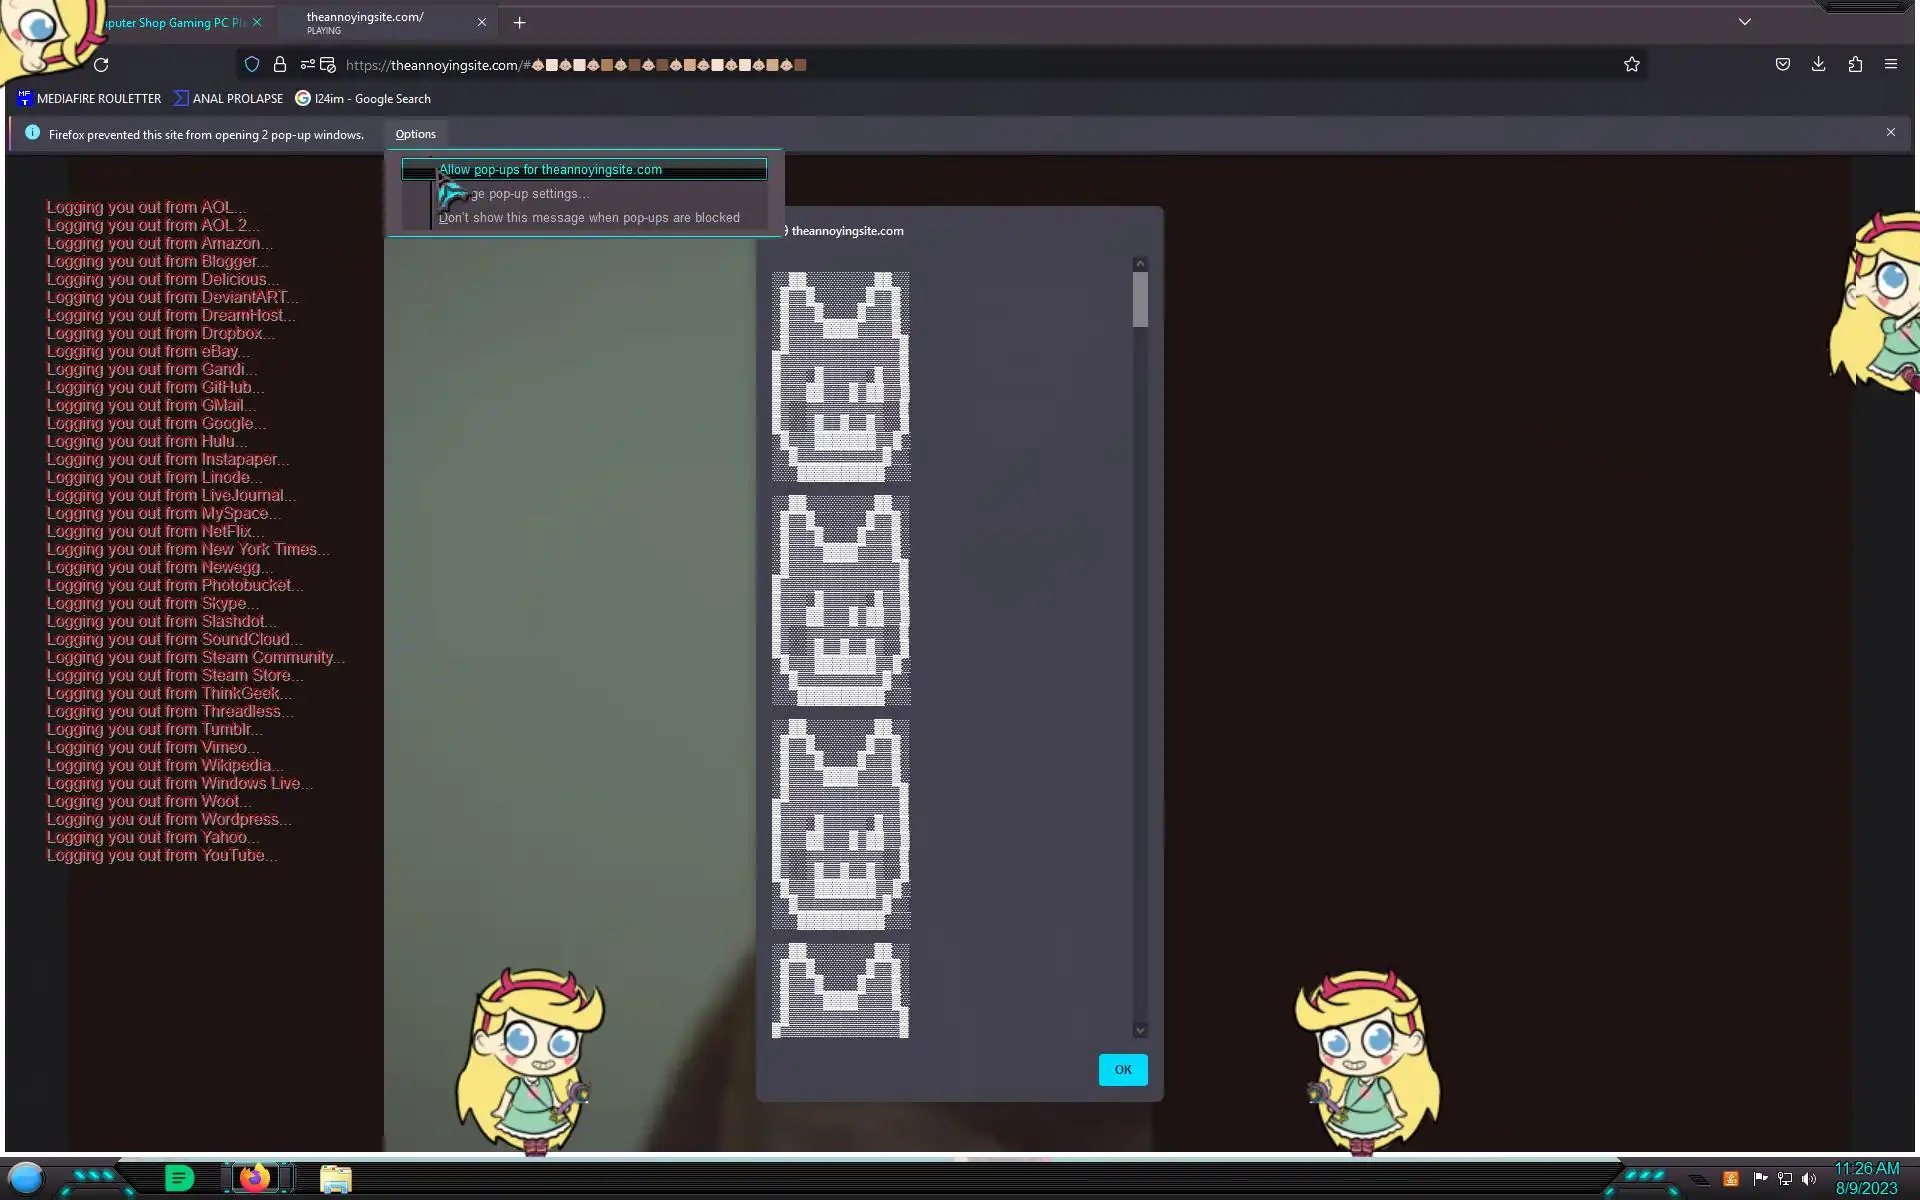Open the Firefox hamburger menu
Viewport: 1920px width, 1200px height.
point(1890,65)
